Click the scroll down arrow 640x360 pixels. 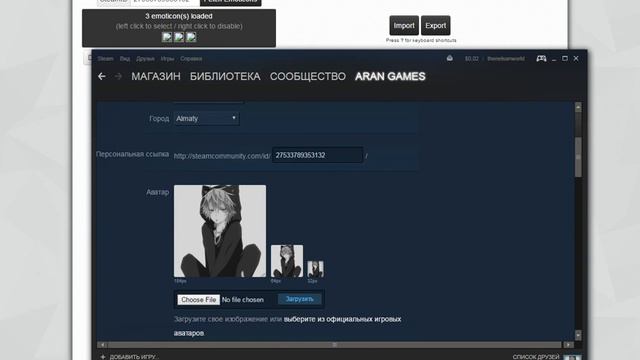tap(578, 335)
